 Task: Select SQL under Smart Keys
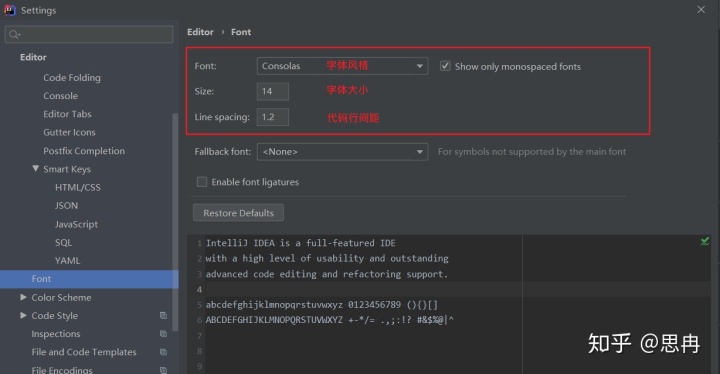coord(63,243)
